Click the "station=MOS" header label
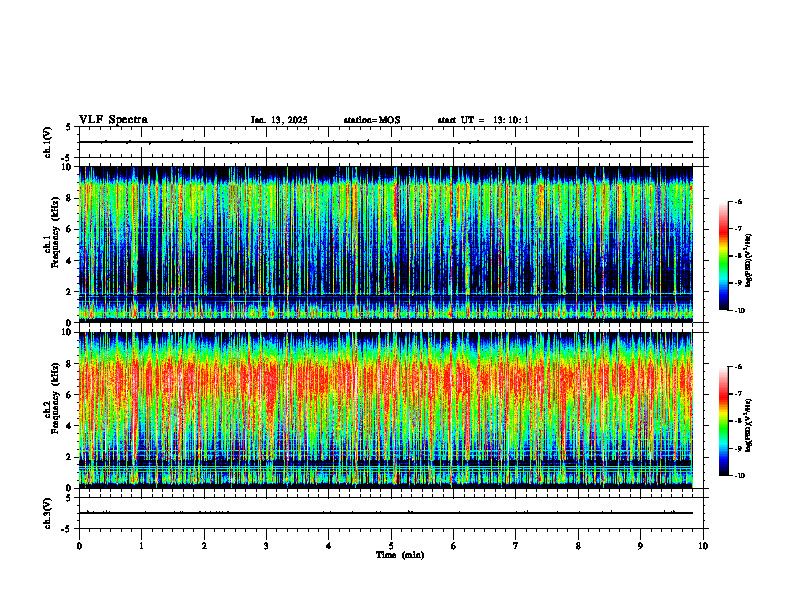This screenshot has height=612, width=792. pos(372,120)
